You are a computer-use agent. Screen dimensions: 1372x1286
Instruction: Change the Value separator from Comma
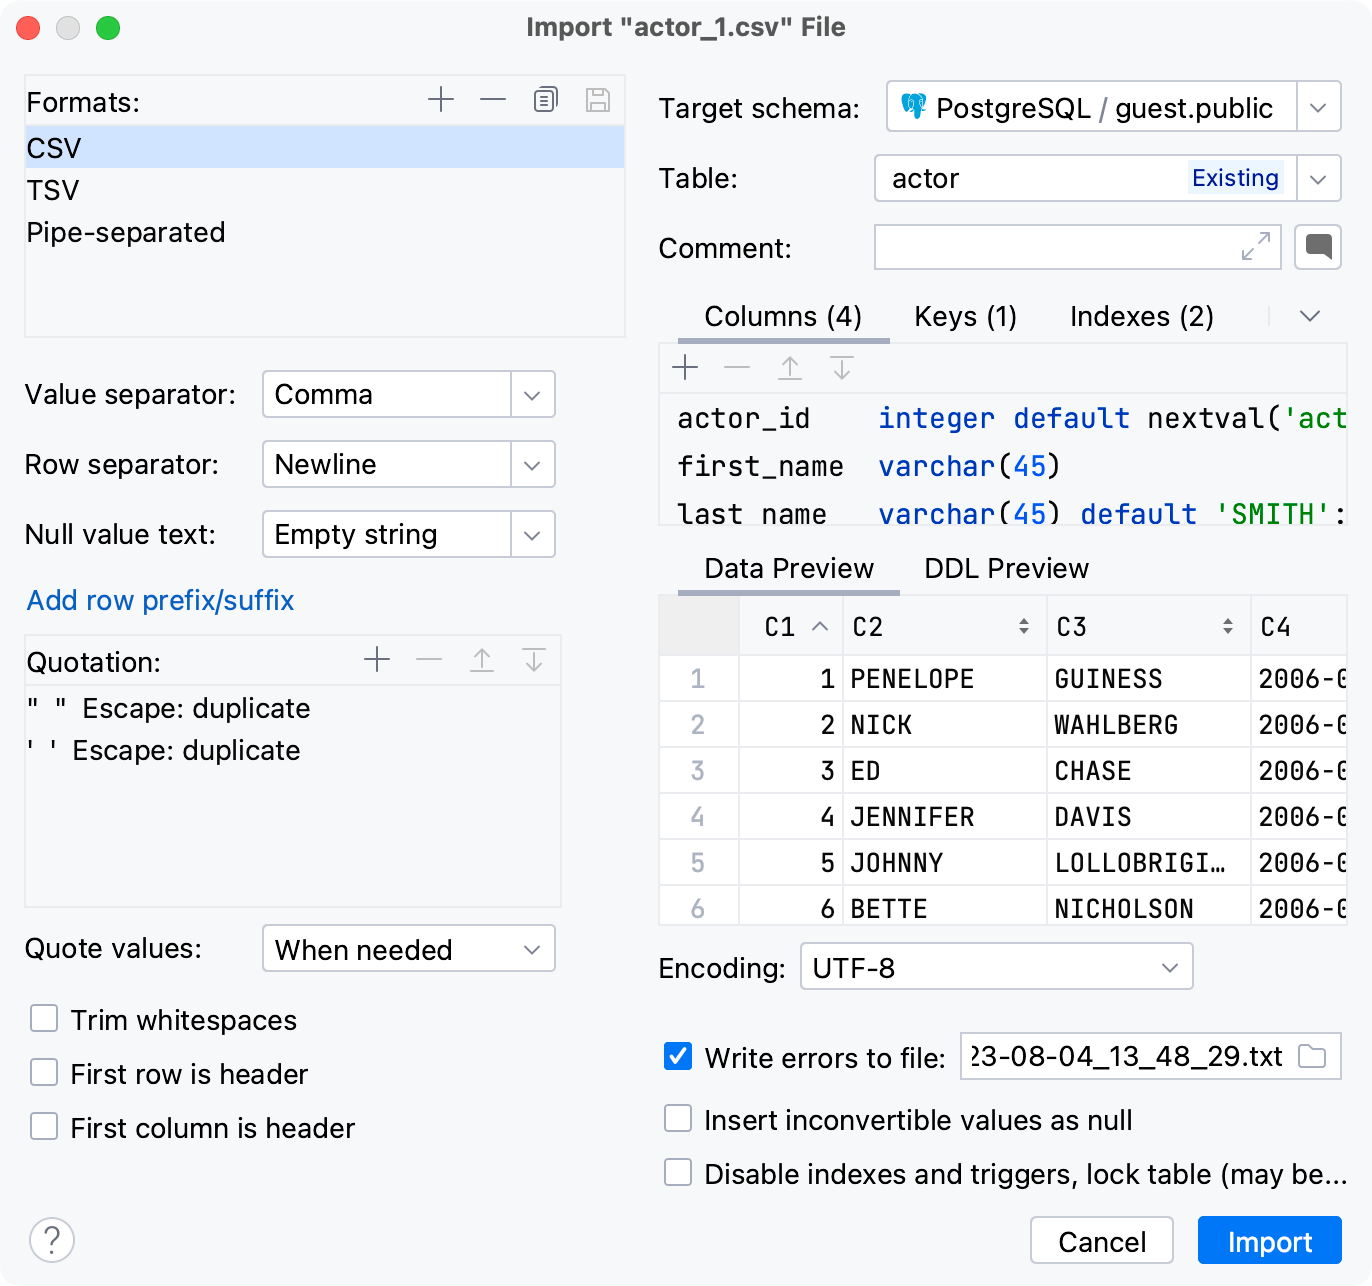(531, 394)
